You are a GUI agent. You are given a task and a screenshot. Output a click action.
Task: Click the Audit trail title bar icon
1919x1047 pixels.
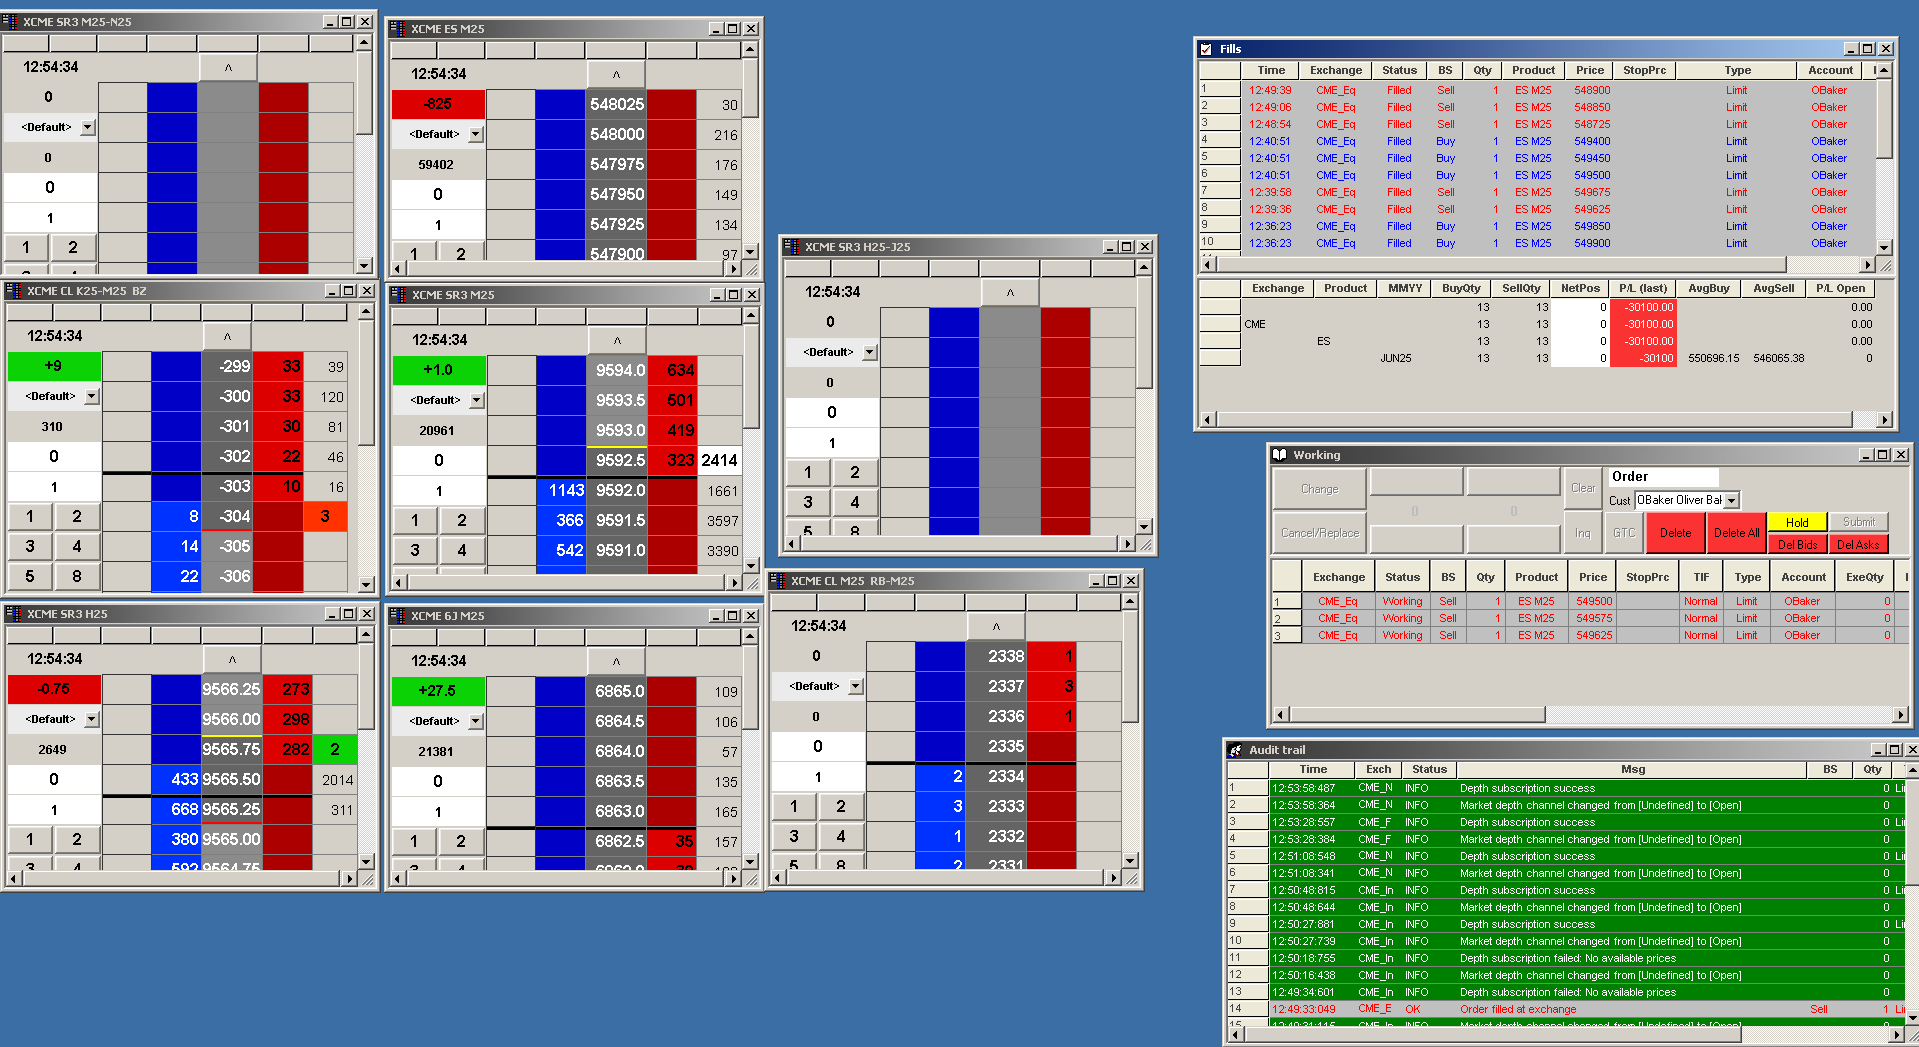click(1236, 750)
